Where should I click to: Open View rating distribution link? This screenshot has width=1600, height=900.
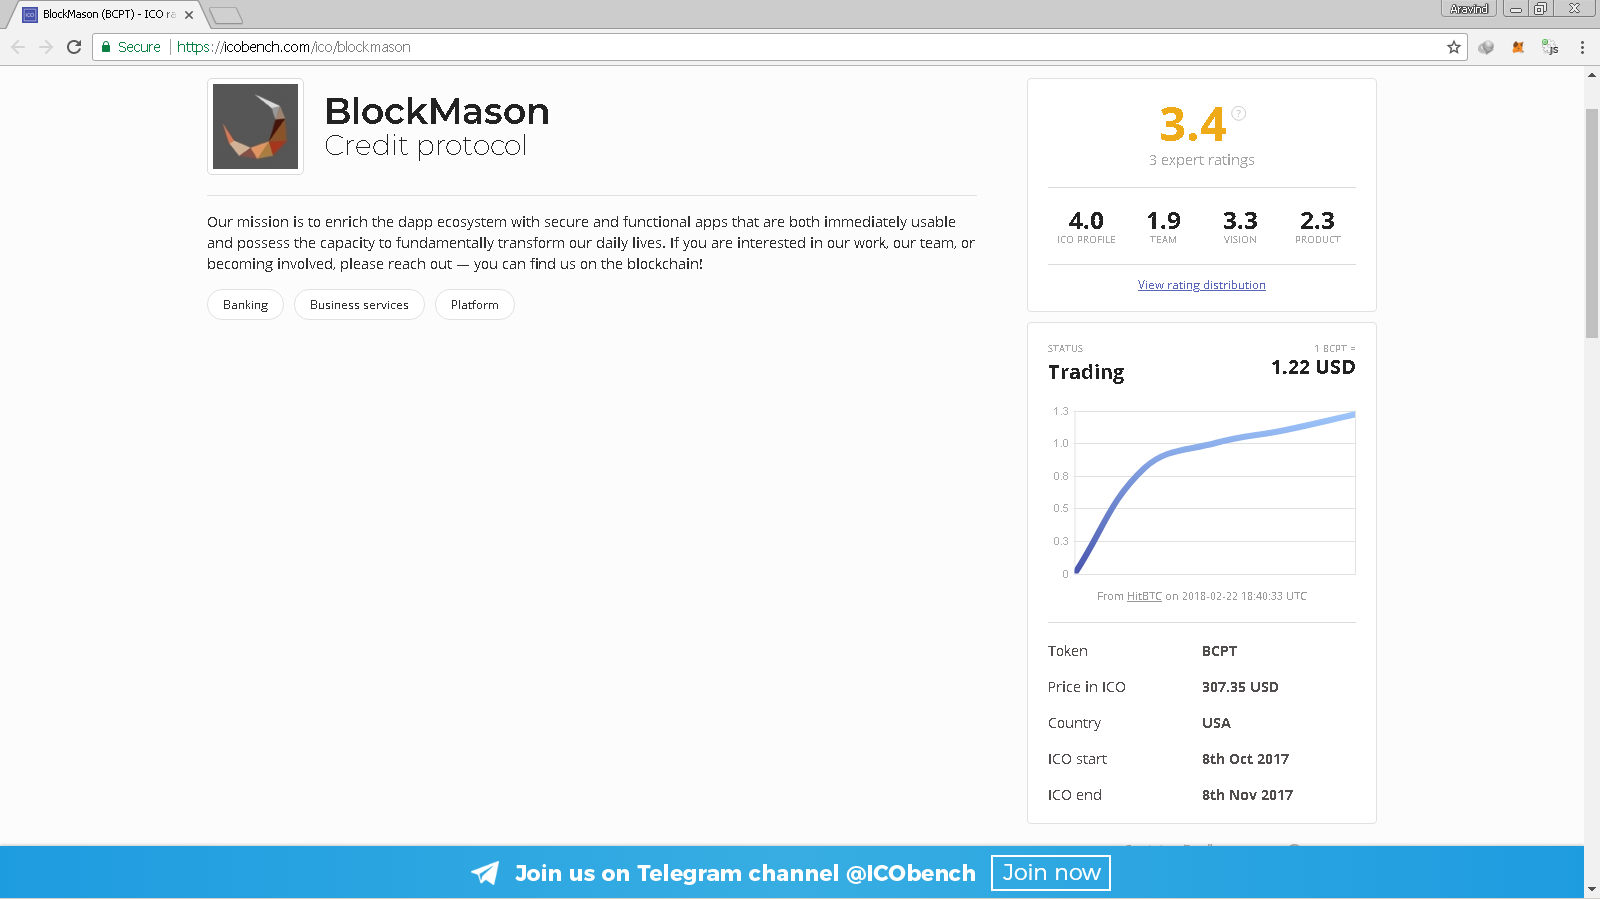tap(1201, 285)
